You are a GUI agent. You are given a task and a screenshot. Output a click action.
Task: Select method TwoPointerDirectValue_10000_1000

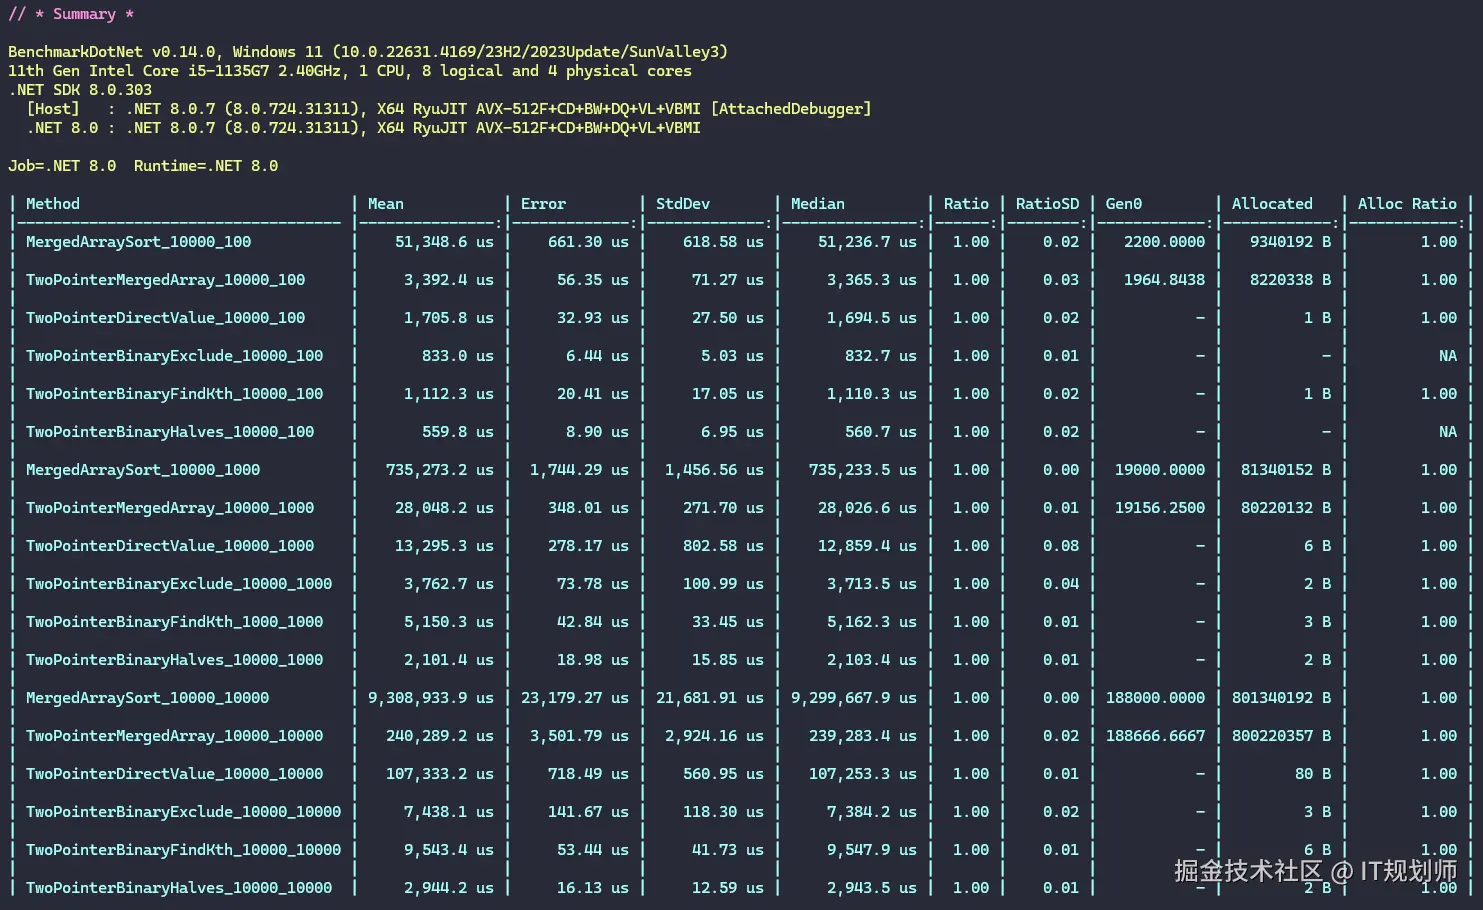tap(170, 546)
